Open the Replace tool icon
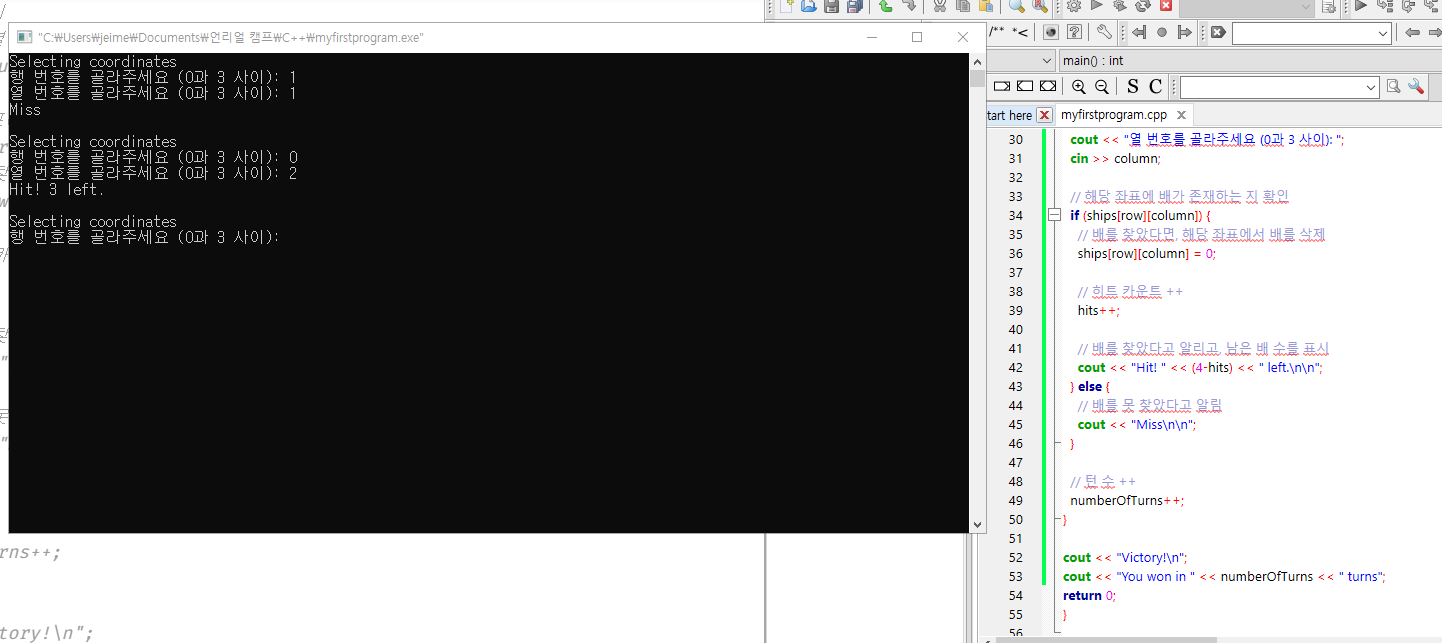This screenshot has width=1442, height=643. click(1040, 6)
